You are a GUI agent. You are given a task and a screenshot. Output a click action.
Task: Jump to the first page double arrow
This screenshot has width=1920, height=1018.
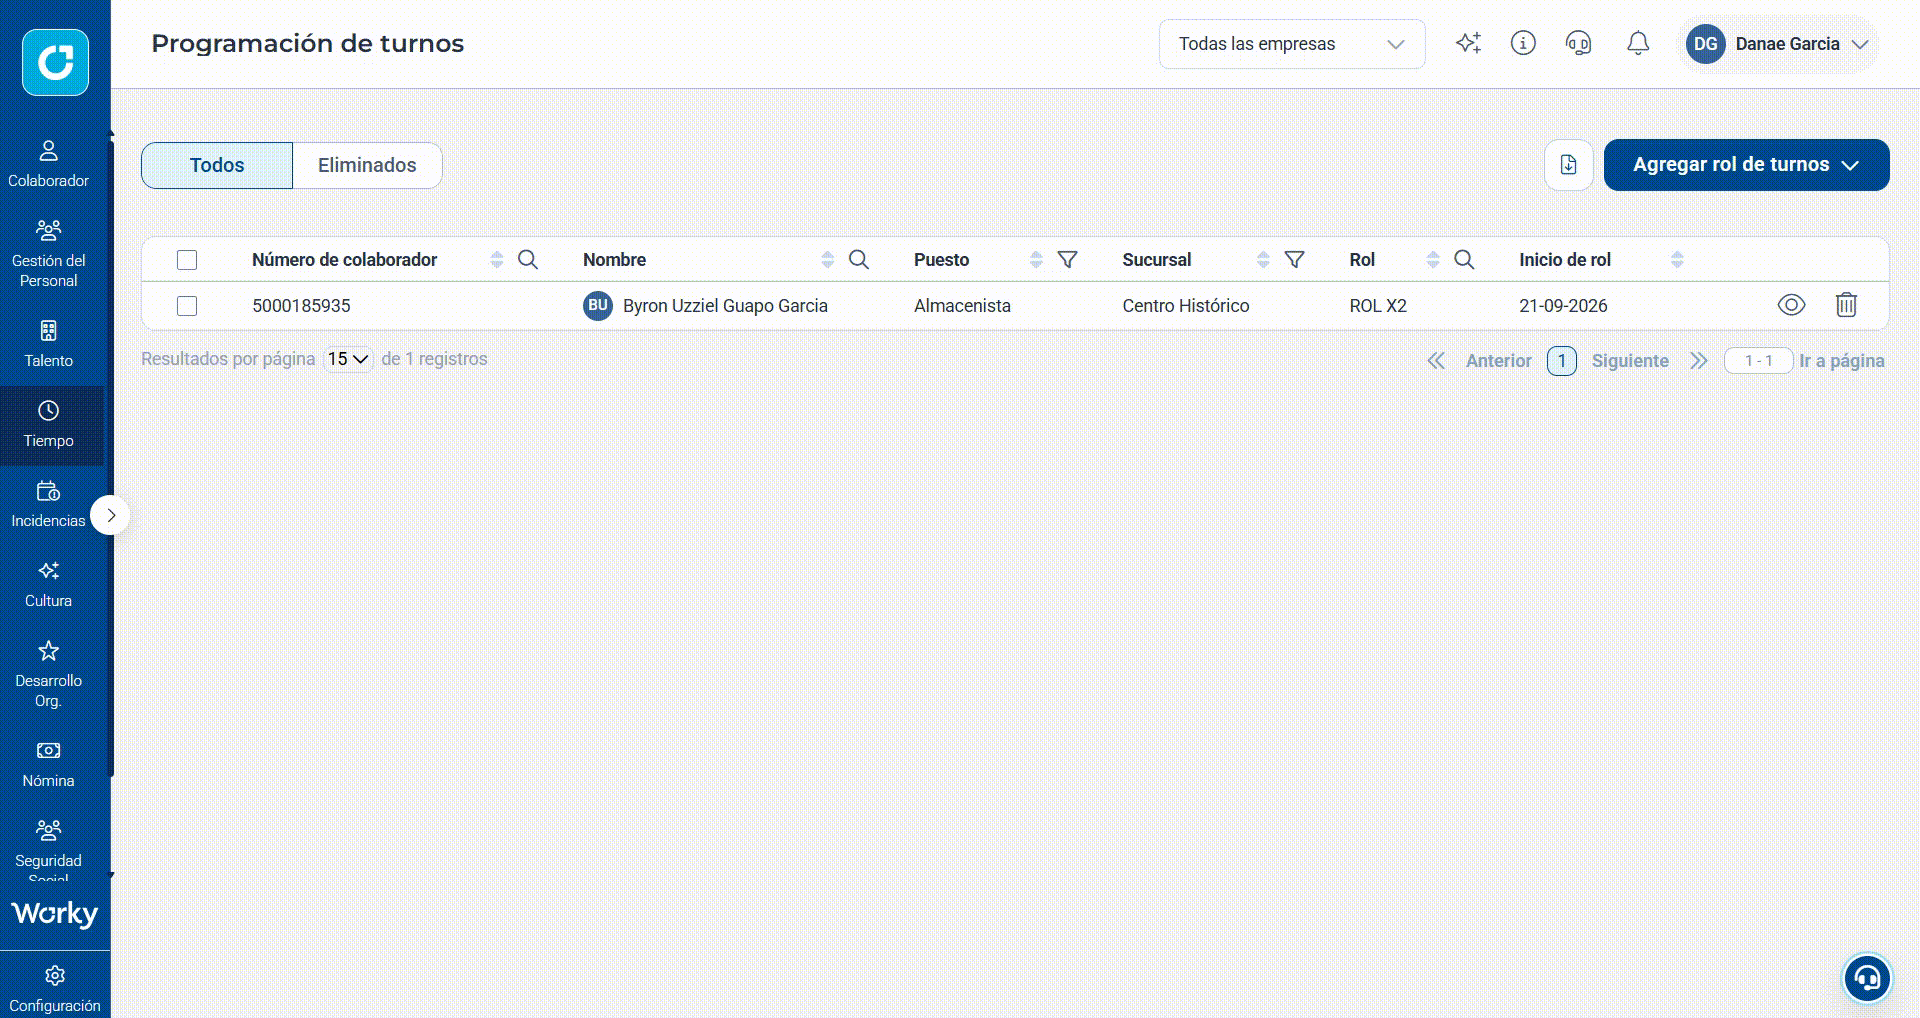click(x=1436, y=361)
